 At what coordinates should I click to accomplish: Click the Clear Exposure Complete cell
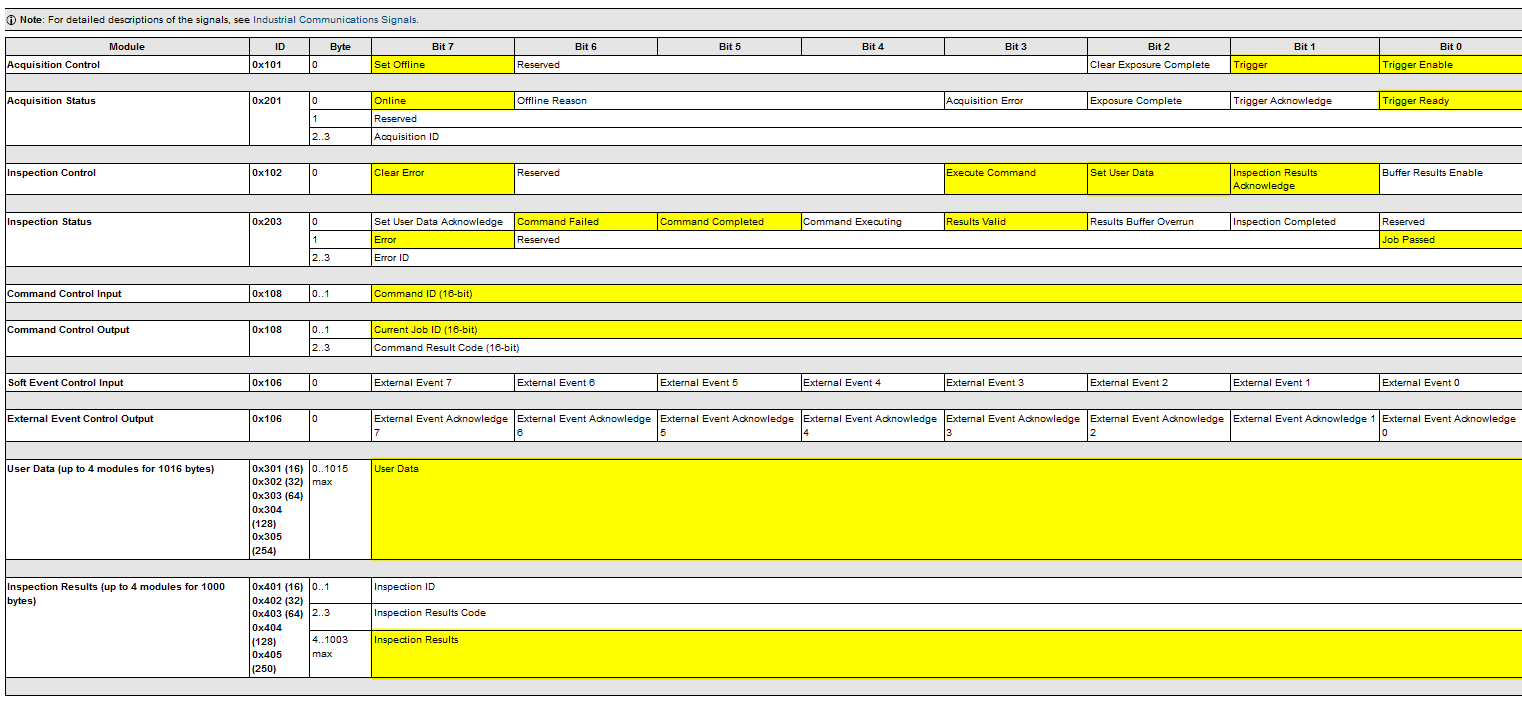[x=1159, y=65]
